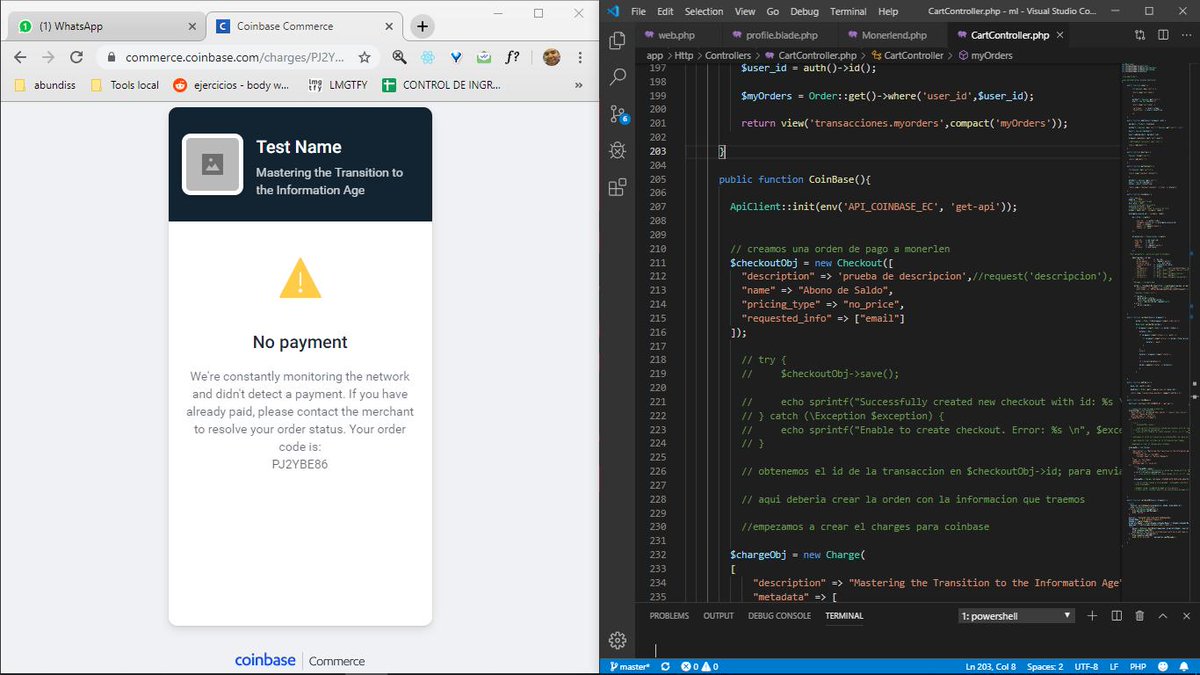
Task: Split the editor to the right
Action: coord(1163,35)
